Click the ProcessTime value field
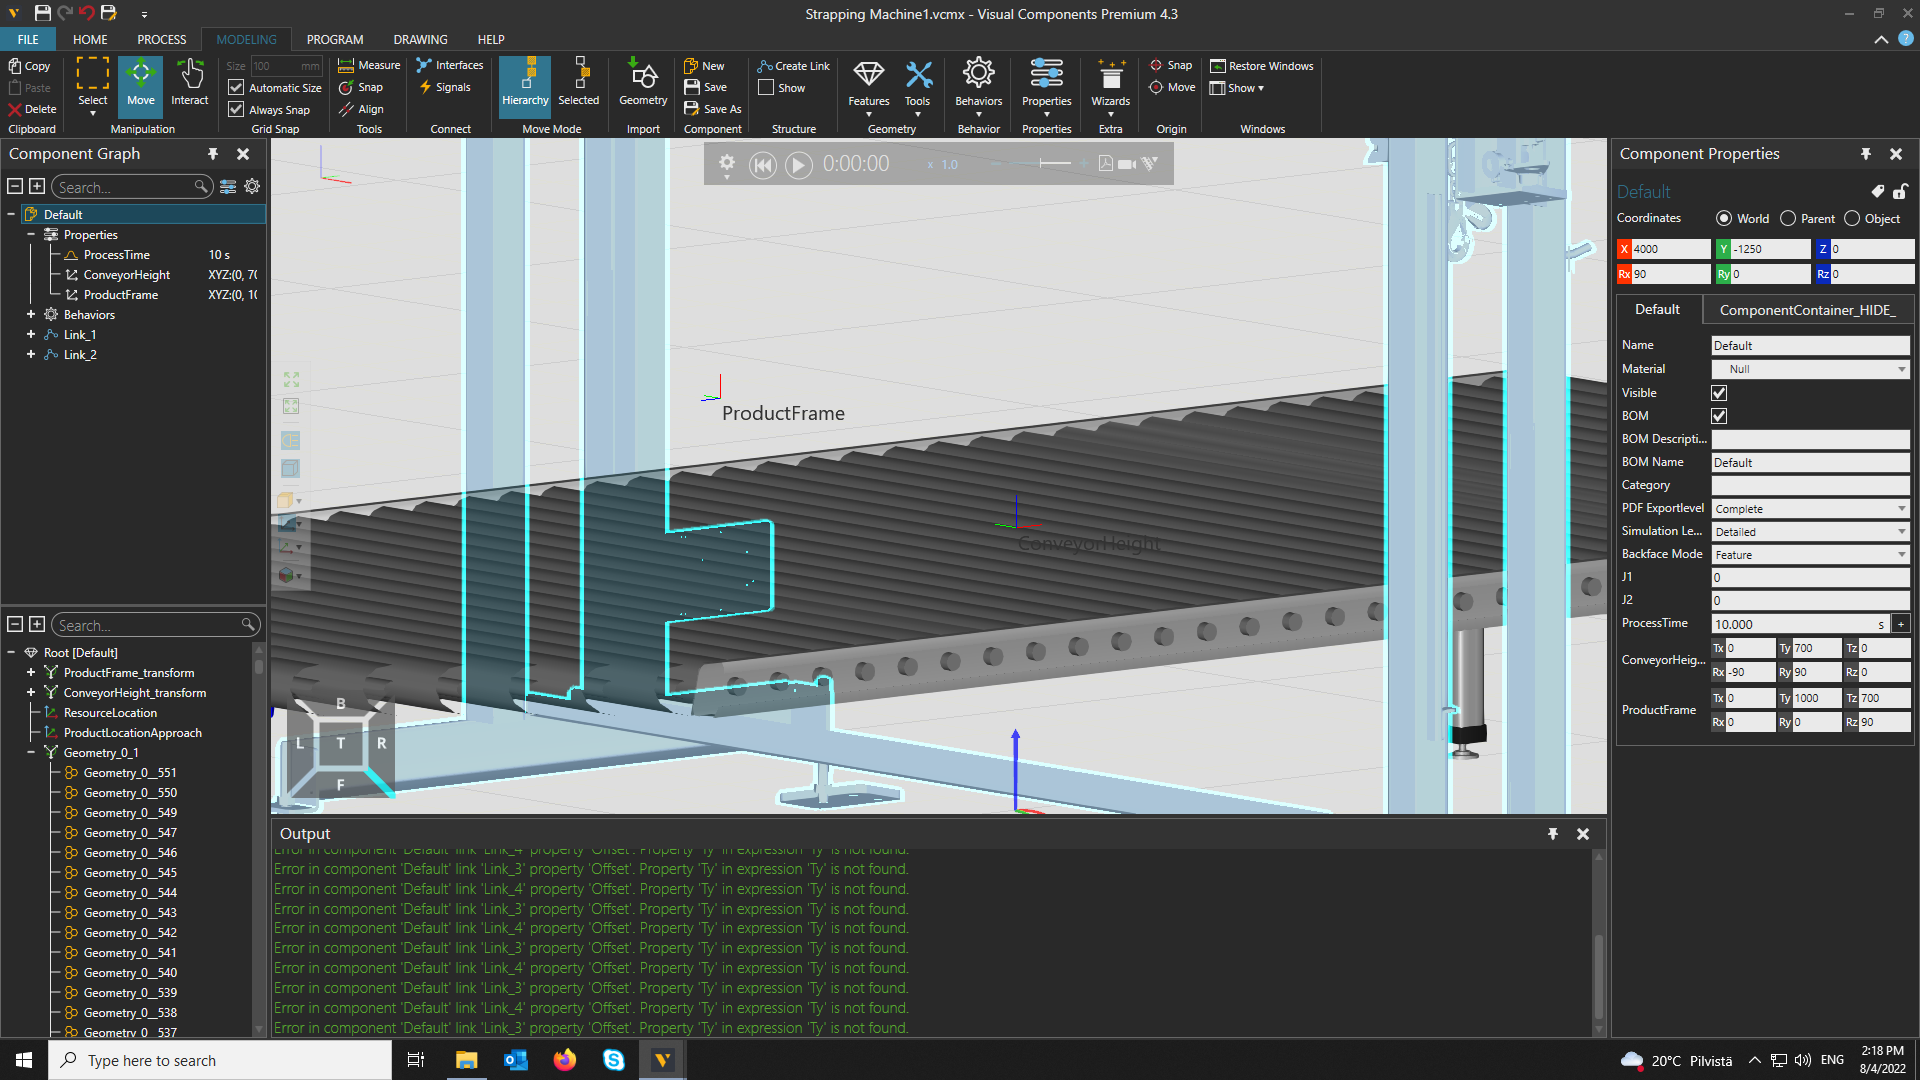Image resolution: width=1920 pixels, height=1080 pixels. click(1797, 624)
